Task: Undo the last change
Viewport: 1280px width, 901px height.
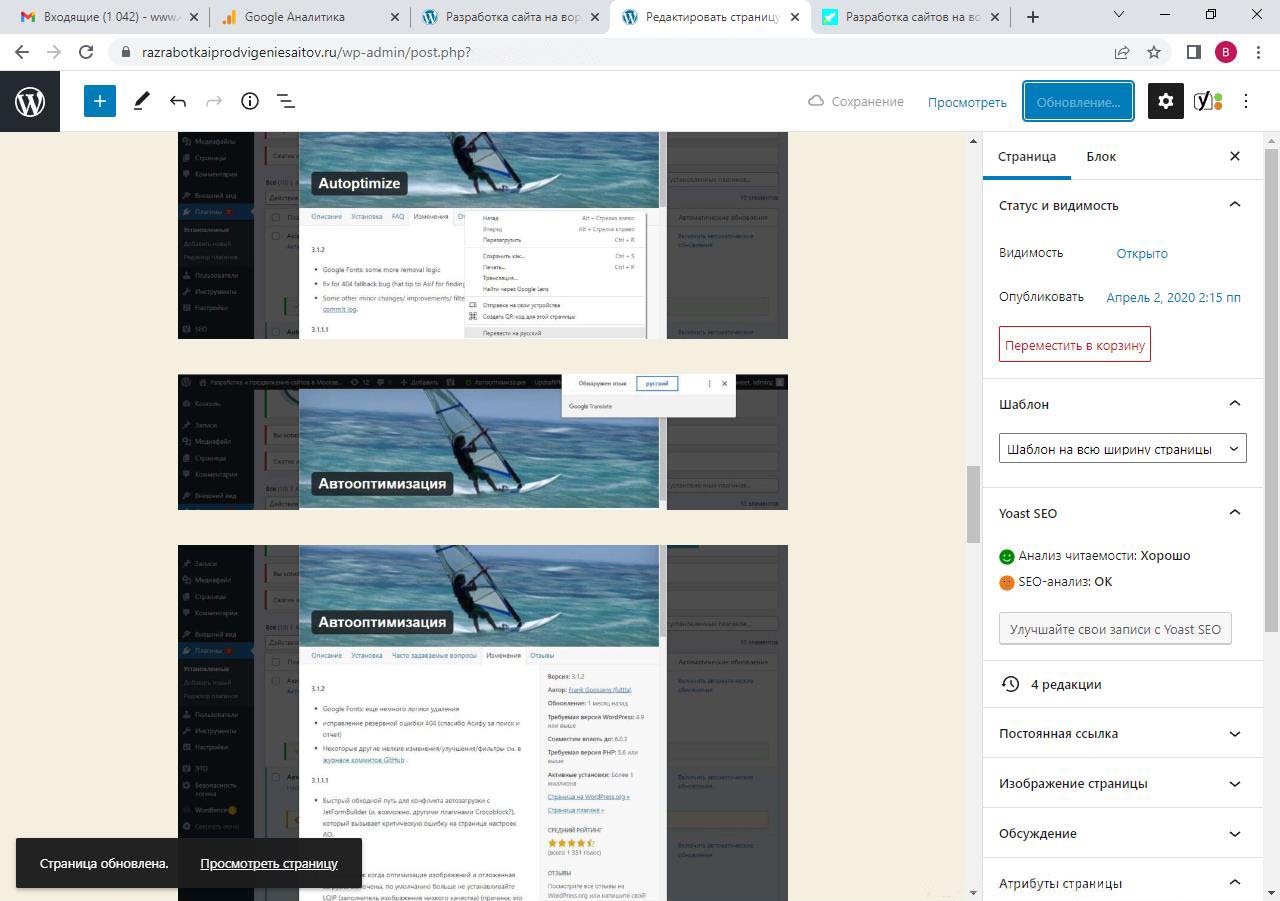Action: point(178,101)
